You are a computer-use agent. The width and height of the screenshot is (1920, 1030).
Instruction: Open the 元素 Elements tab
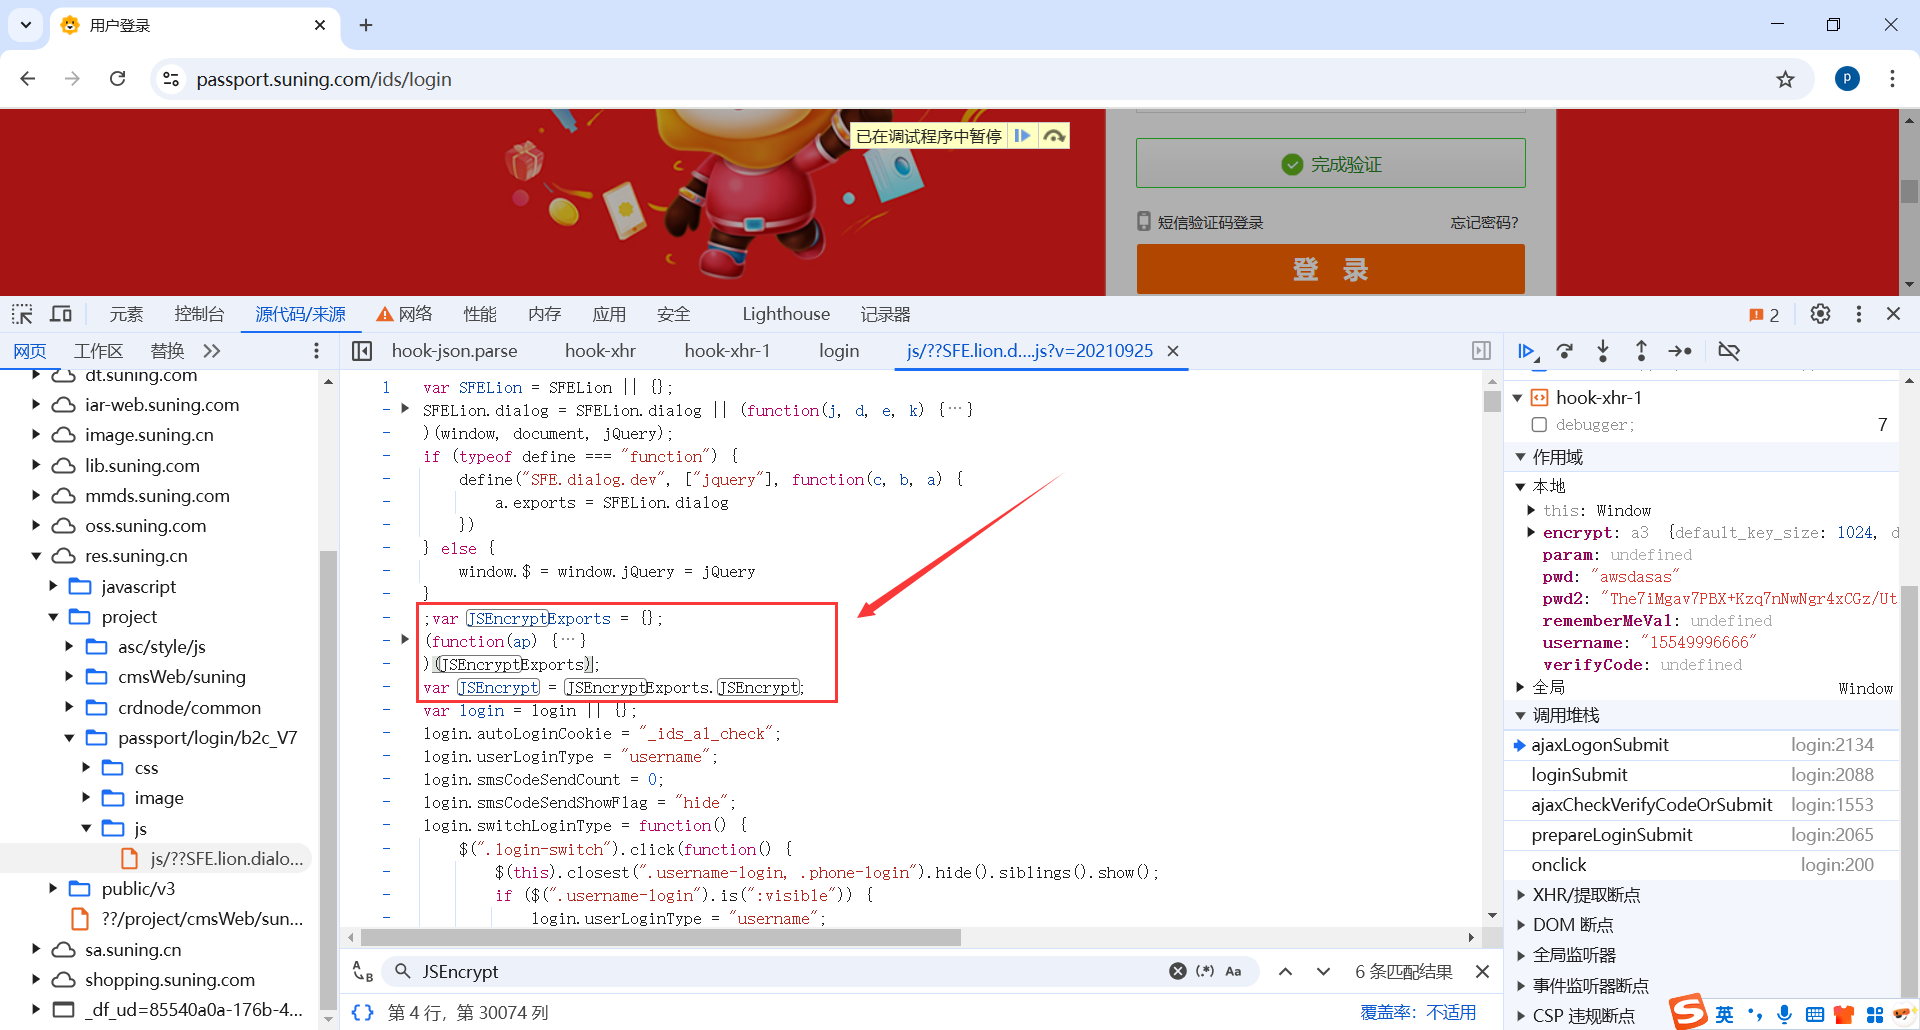pyautogui.click(x=126, y=314)
